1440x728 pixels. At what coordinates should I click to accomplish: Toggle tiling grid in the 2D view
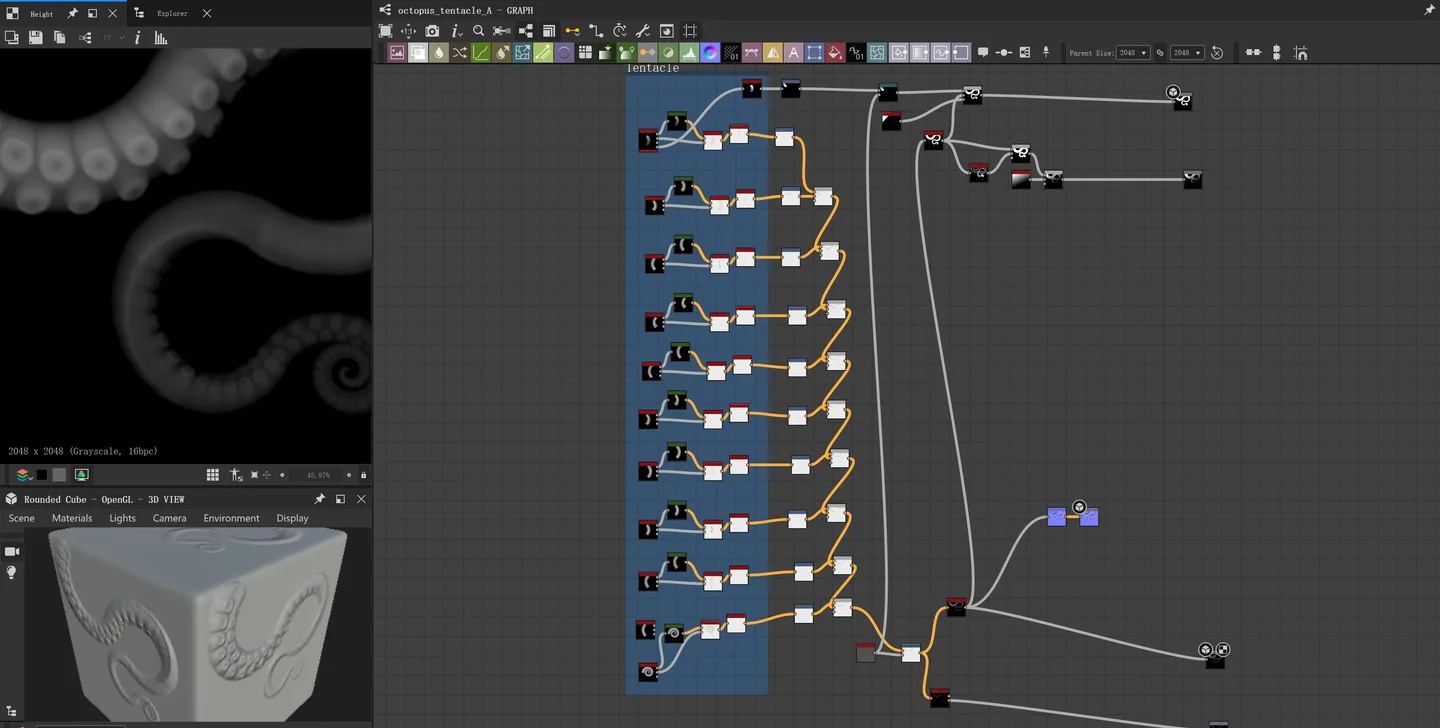pyautogui.click(x=213, y=475)
